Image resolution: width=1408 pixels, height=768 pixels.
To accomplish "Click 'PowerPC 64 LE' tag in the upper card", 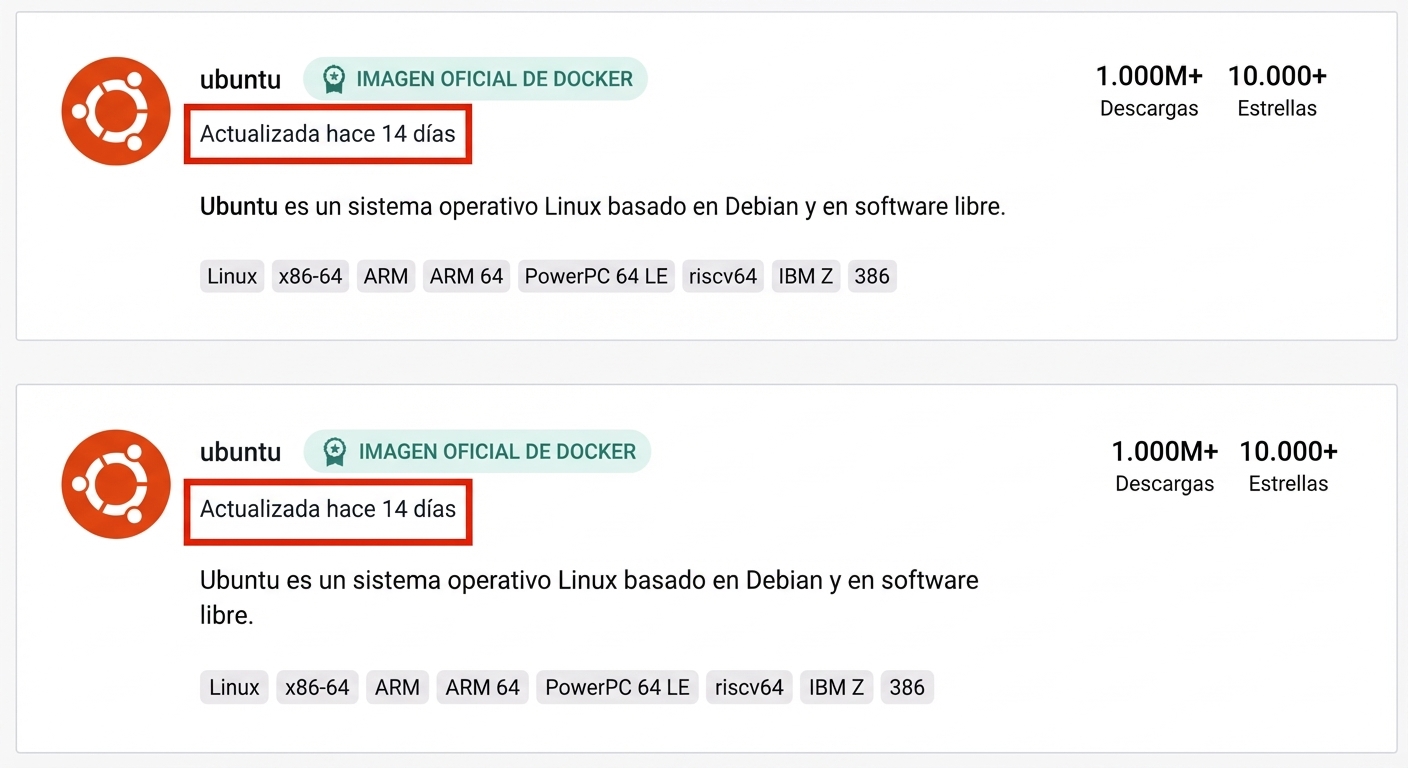I will point(596,276).
